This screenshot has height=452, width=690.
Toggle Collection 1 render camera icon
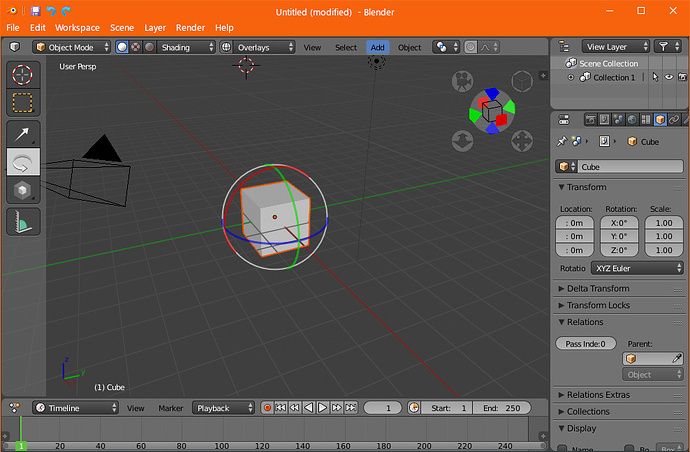coord(682,77)
